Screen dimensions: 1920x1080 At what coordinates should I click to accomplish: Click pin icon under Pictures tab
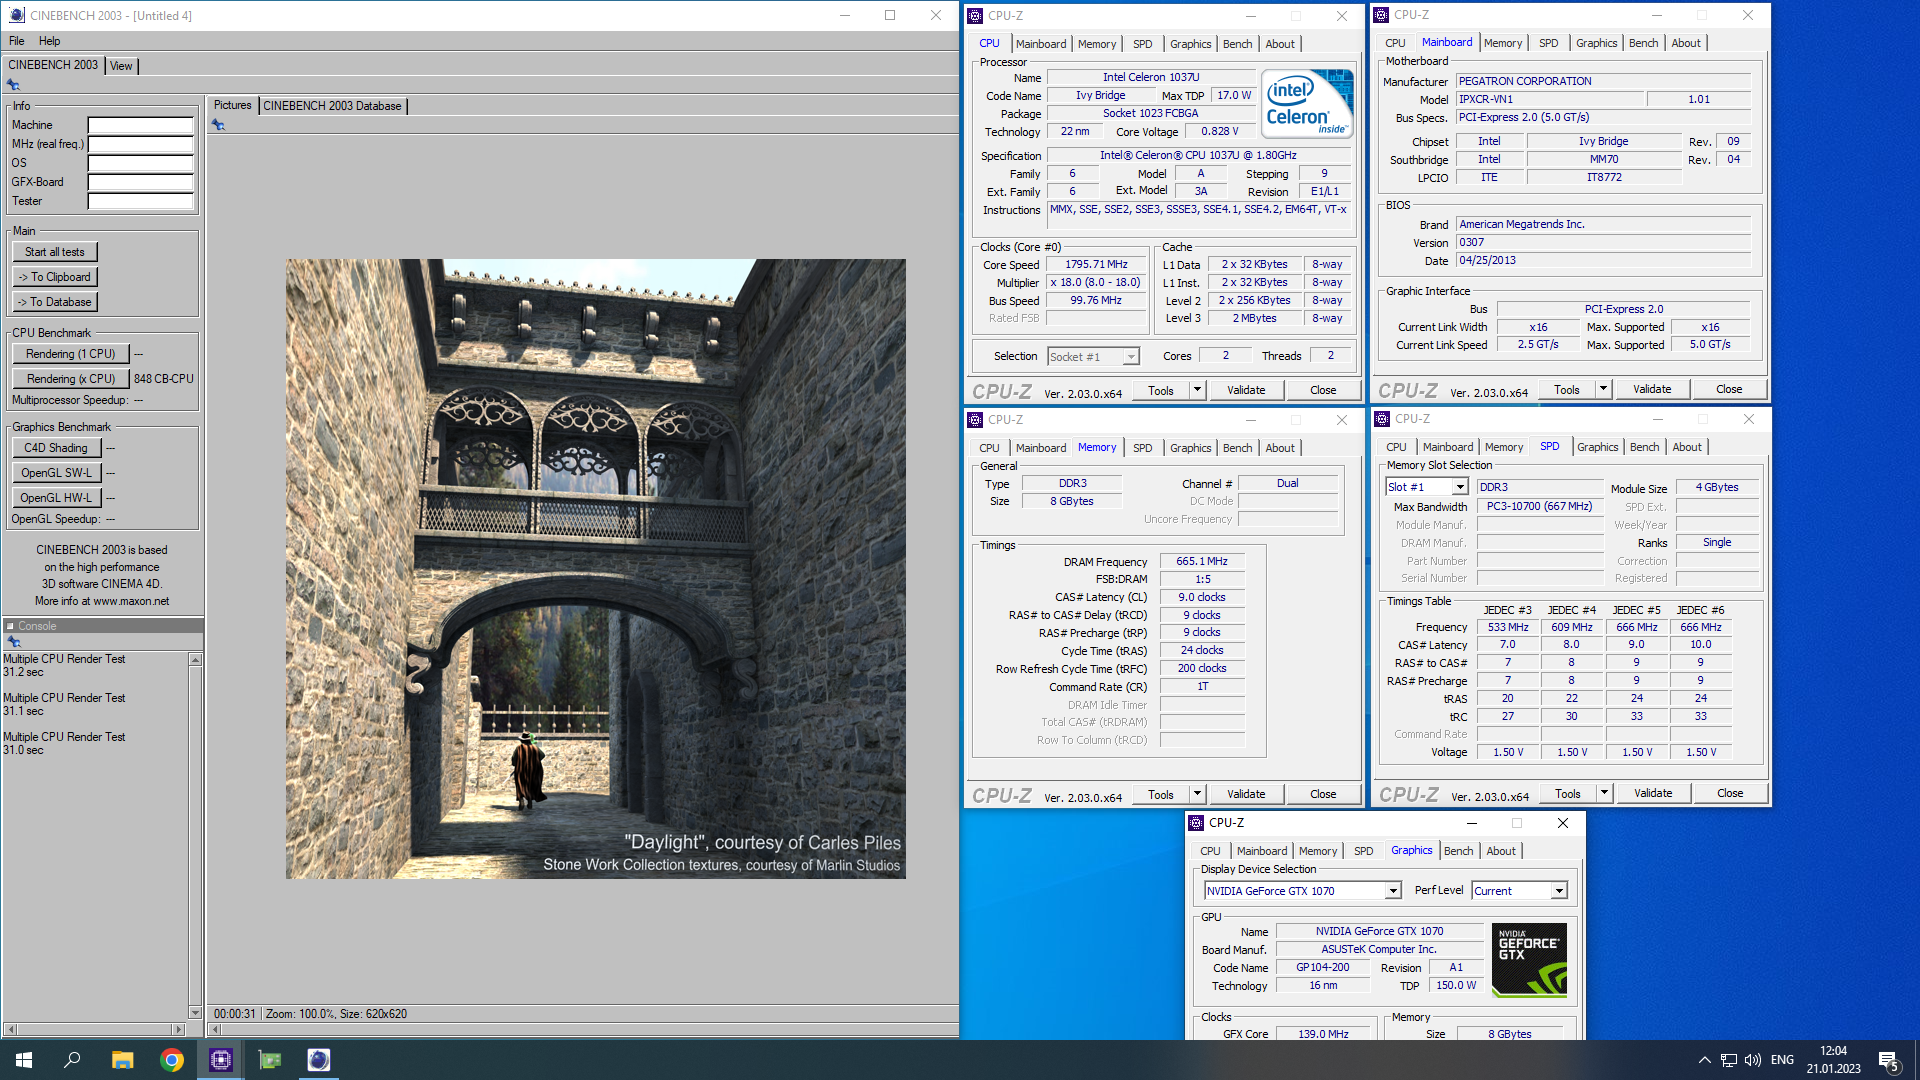[218, 125]
